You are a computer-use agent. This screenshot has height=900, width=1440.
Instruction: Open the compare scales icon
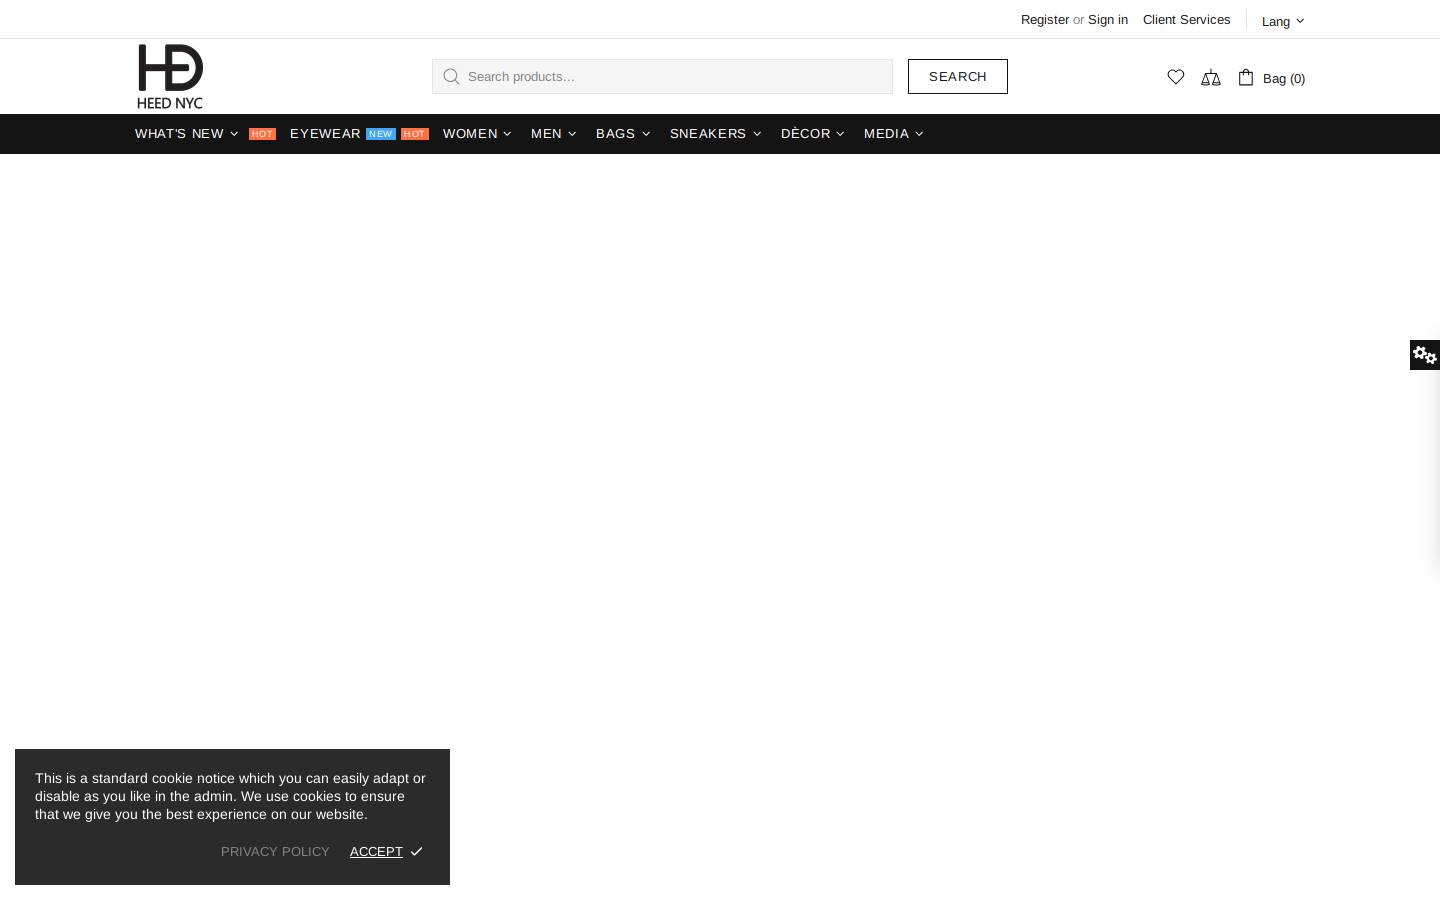(1211, 78)
